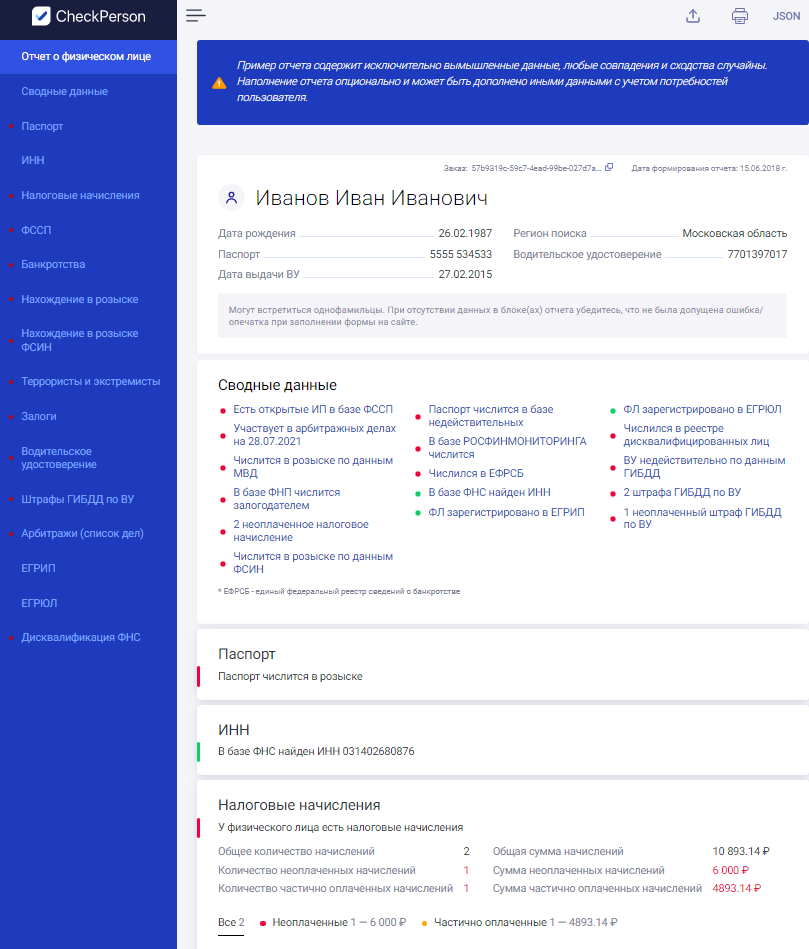809x949 pixels.
Task: Go to 'Залоги' in sidebar
Action: pyautogui.click(x=39, y=416)
